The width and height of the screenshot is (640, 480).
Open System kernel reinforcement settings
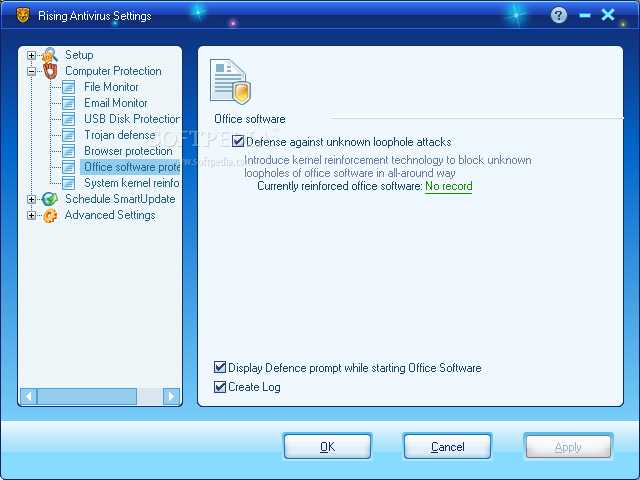tap(131, 183)
